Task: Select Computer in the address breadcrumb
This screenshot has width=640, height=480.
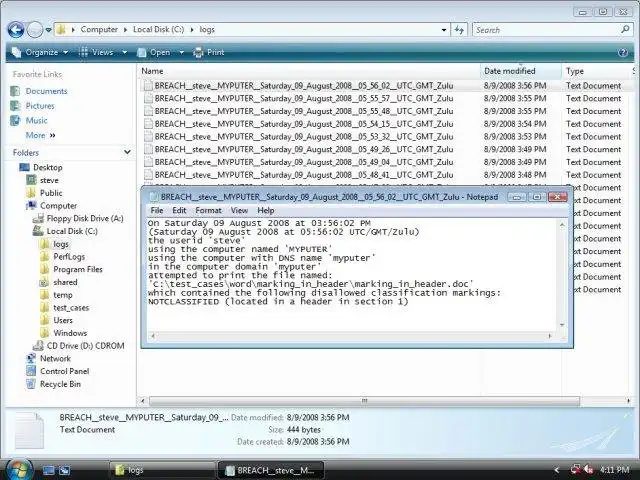Action: pos(99,29)
